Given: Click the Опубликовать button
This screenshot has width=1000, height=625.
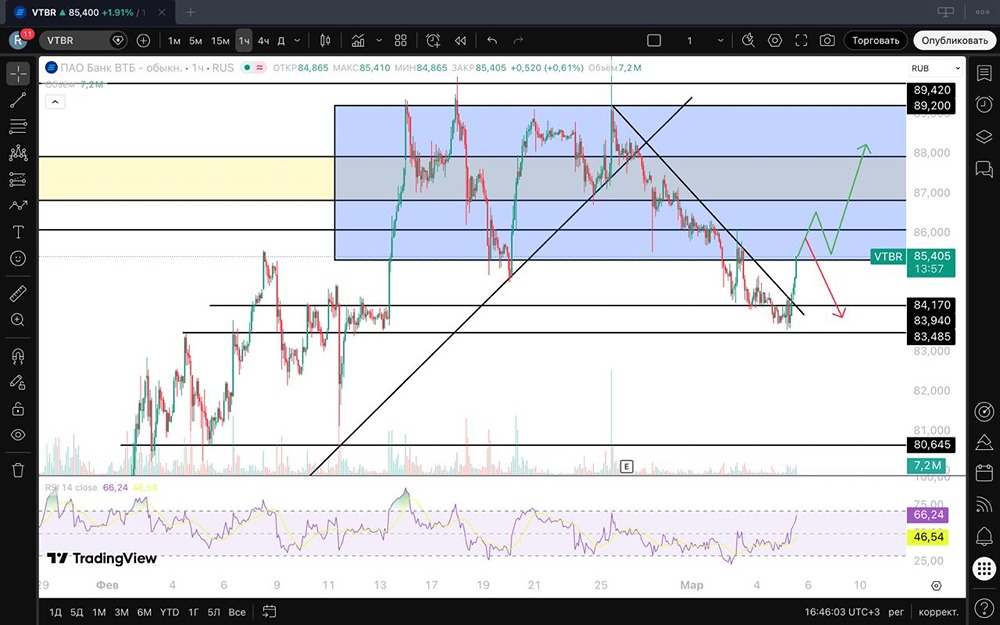Looking at the screenshot, I should click(x=954, y=40).
